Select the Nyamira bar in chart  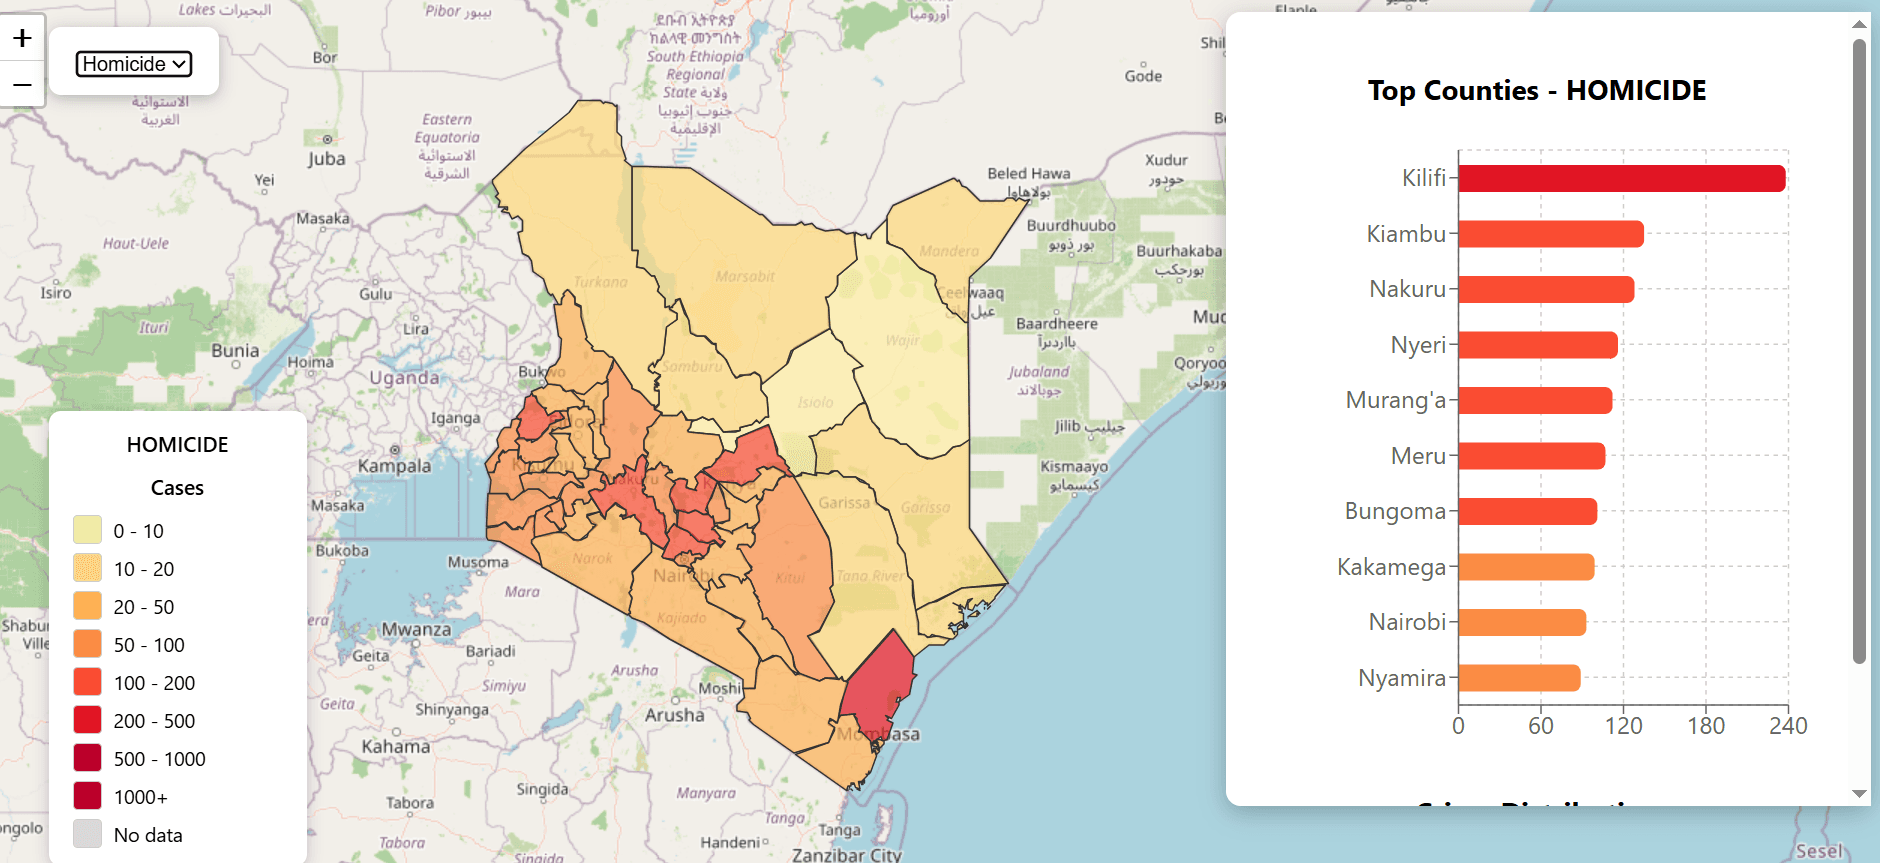1519,678
